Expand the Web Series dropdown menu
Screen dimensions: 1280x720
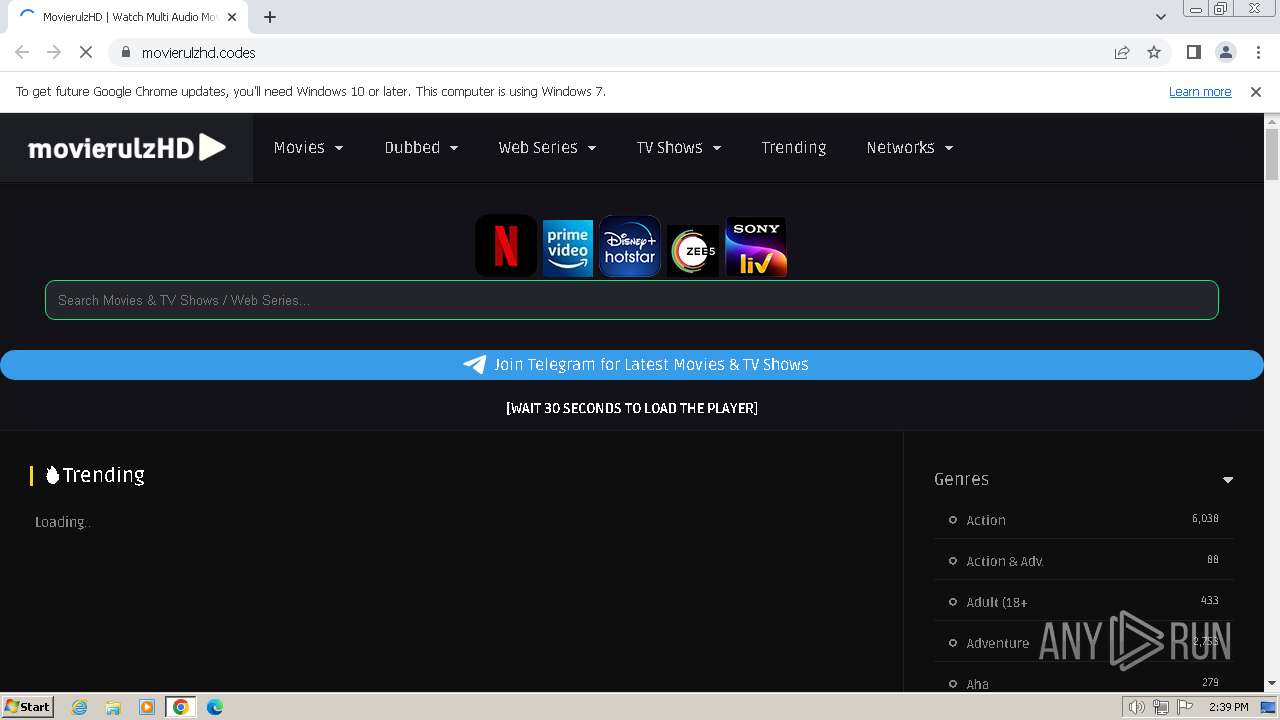coord(547,148)
